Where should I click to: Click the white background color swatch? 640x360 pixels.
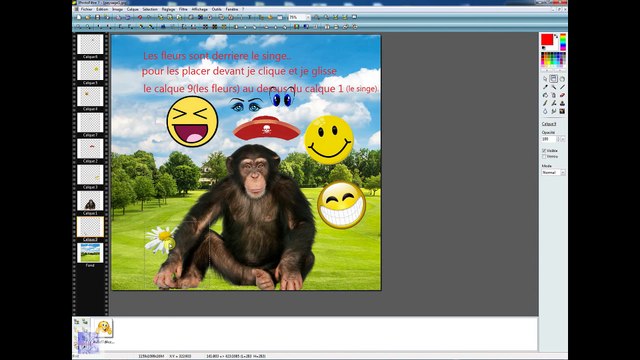pyautogui.click(x=556, y=46)
